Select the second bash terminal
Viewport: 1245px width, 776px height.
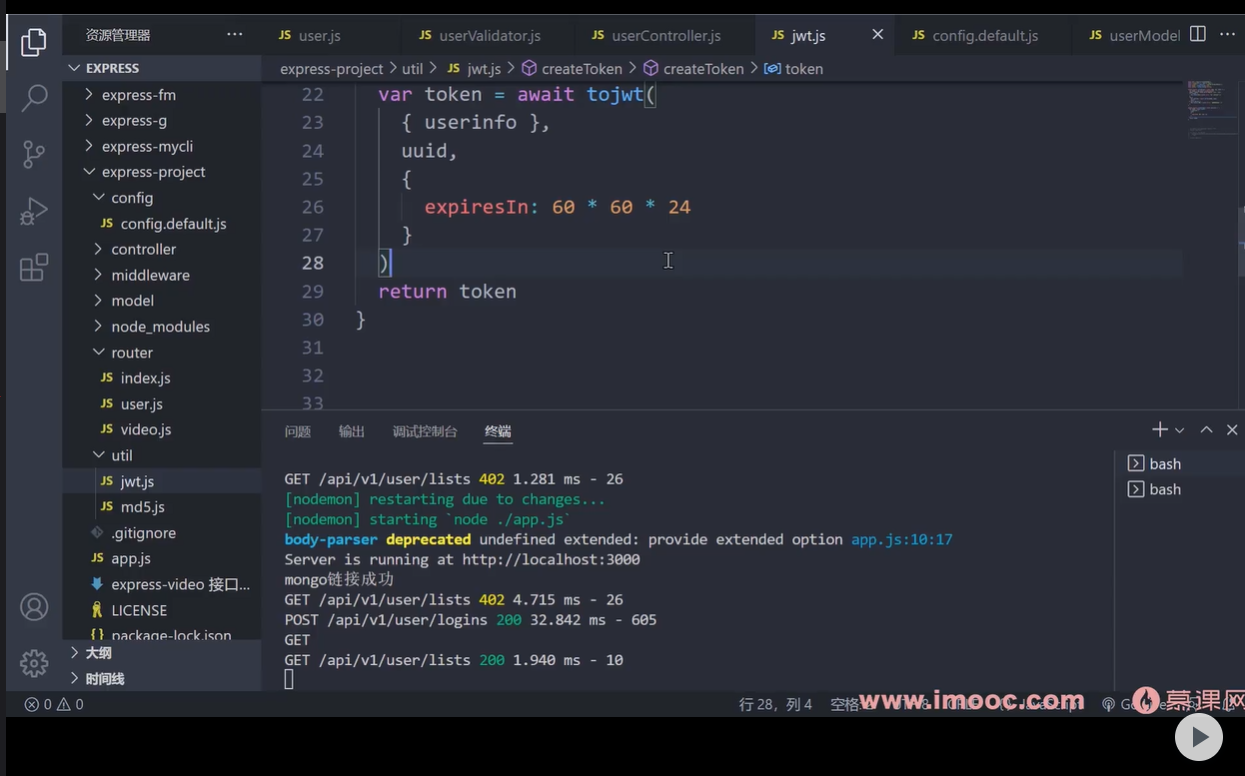pos(1179,489)
